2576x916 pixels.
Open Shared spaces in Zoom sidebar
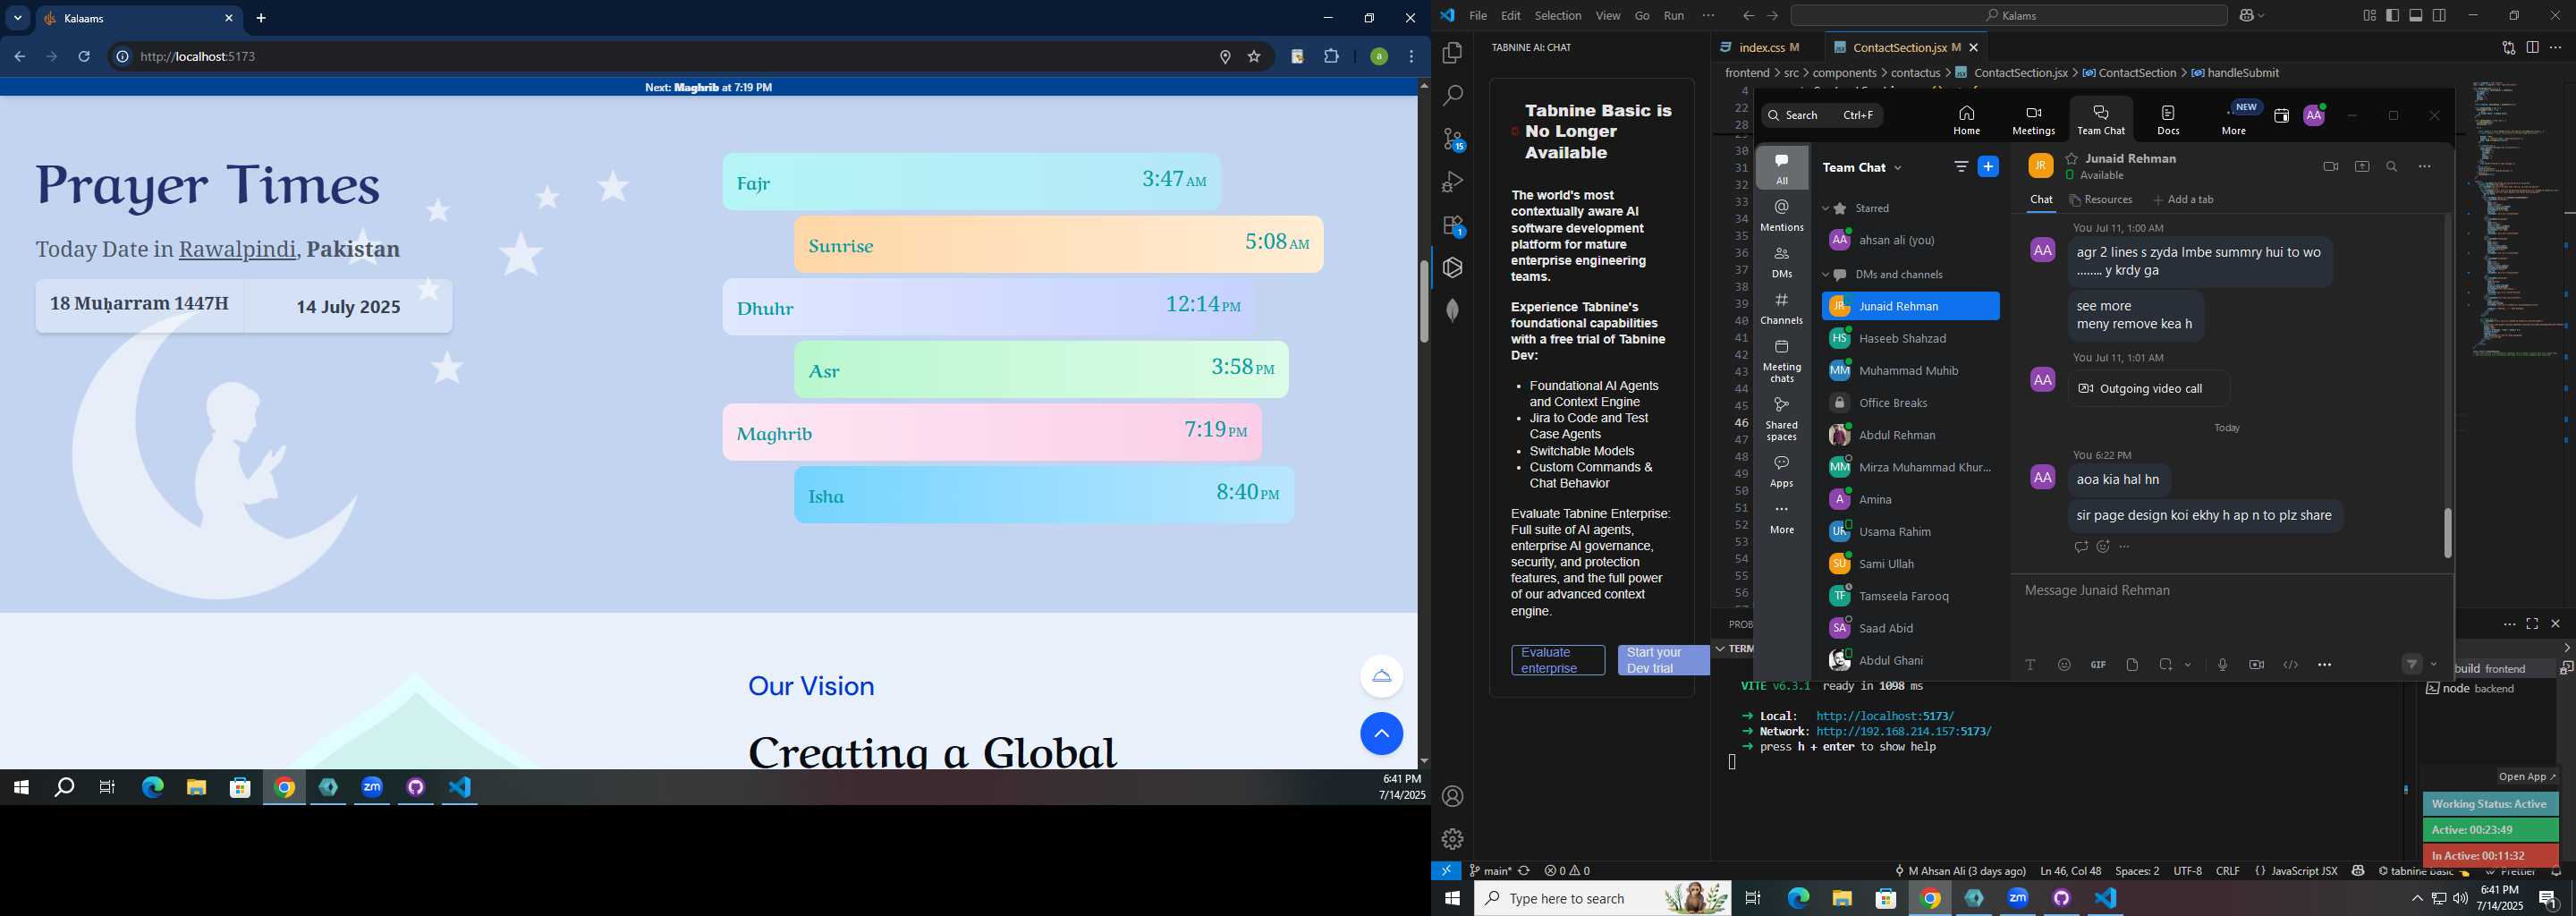(1782, 419)
